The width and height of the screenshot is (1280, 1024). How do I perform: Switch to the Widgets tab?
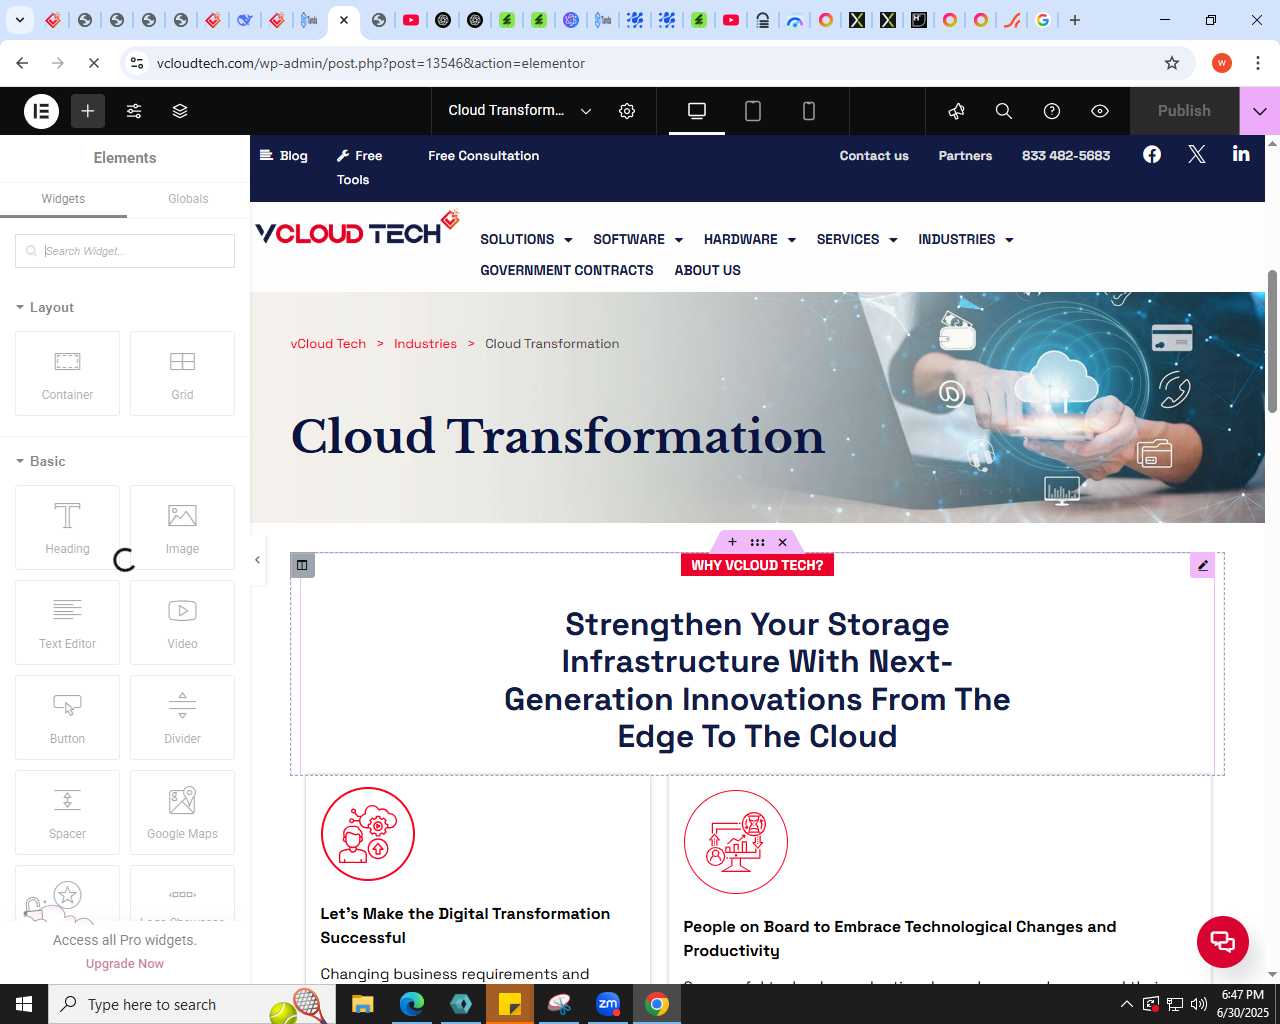click(x=63, y=199)
